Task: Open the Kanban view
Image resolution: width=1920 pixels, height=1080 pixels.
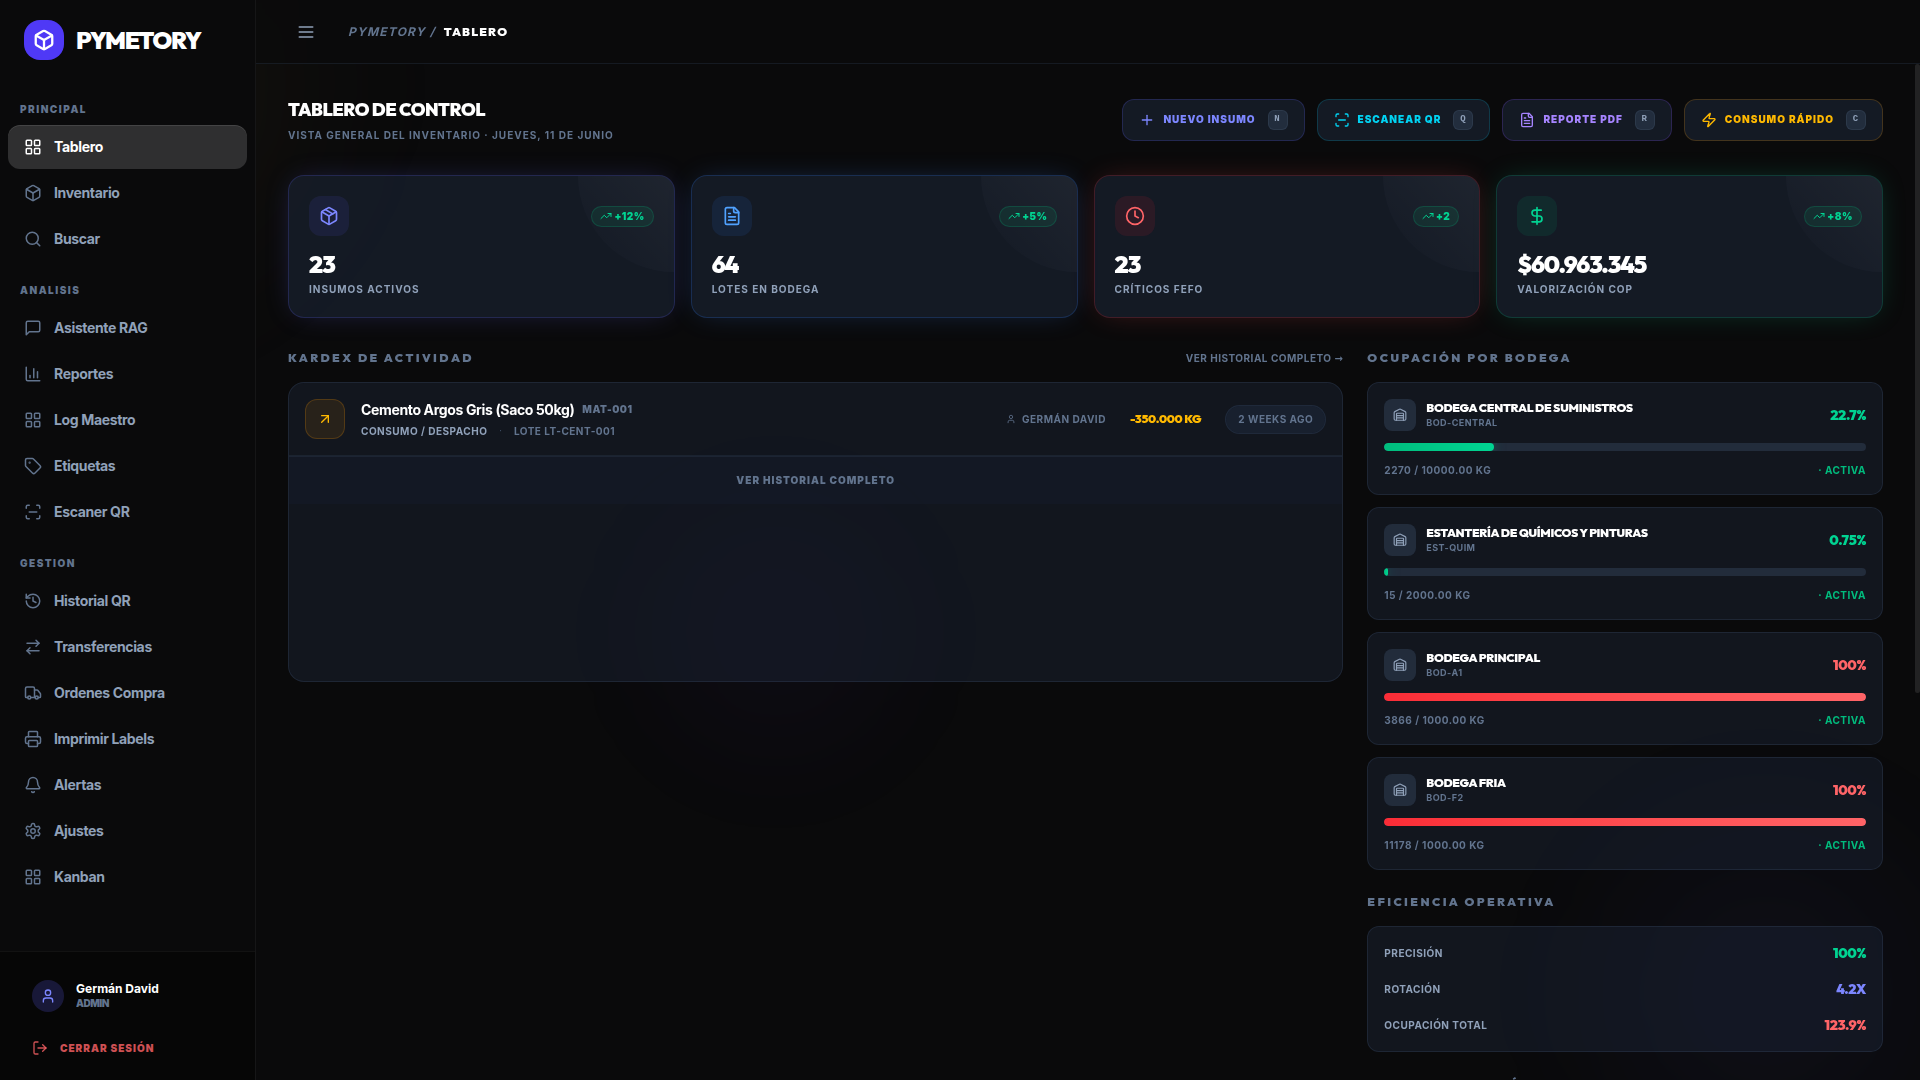Action: click(x=127, y=877)
